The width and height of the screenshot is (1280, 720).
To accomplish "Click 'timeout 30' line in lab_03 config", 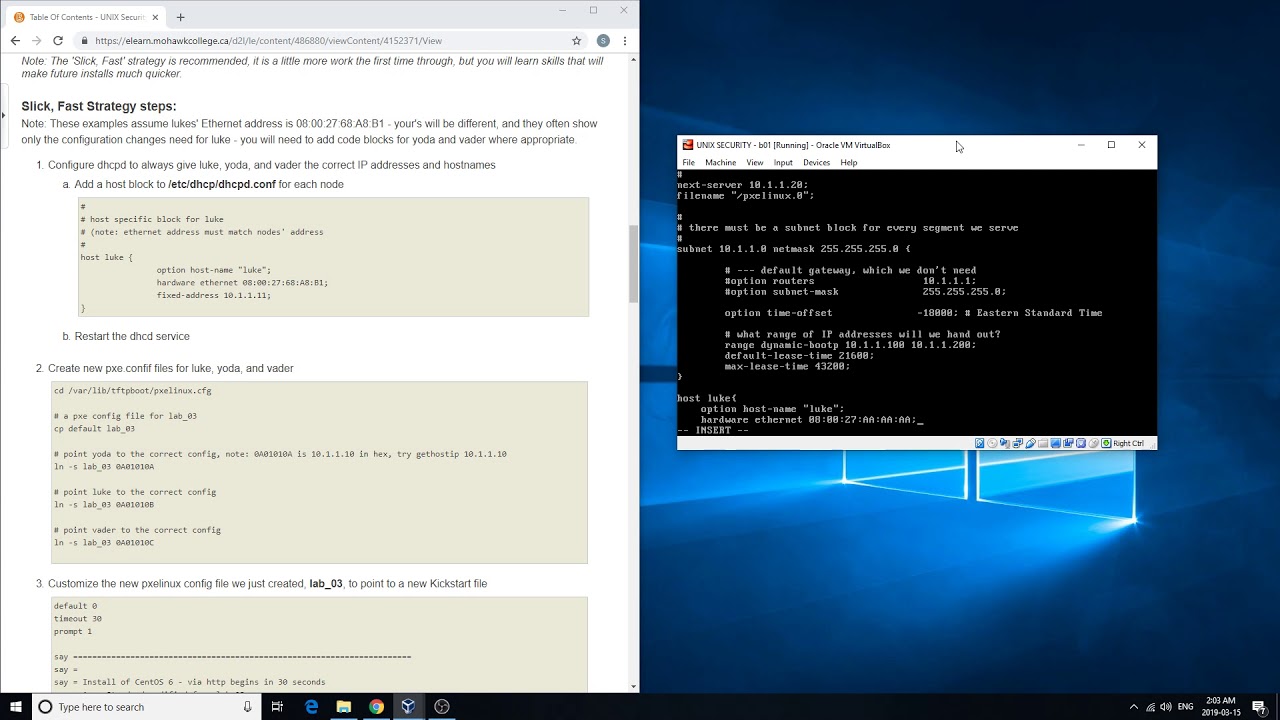I will coord(78,619).
